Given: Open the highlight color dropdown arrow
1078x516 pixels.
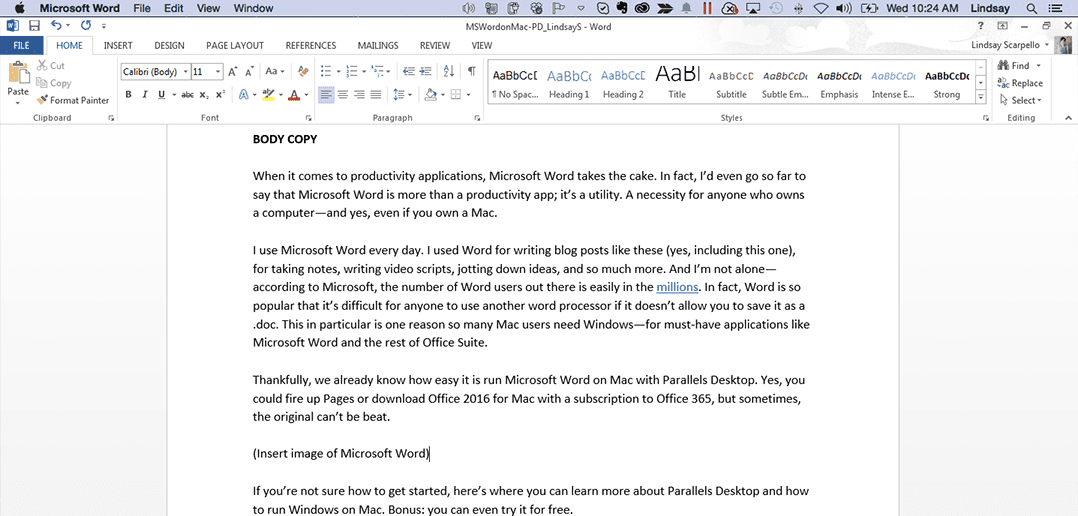Looking at the screenshot, I should (x=281, y=96).
